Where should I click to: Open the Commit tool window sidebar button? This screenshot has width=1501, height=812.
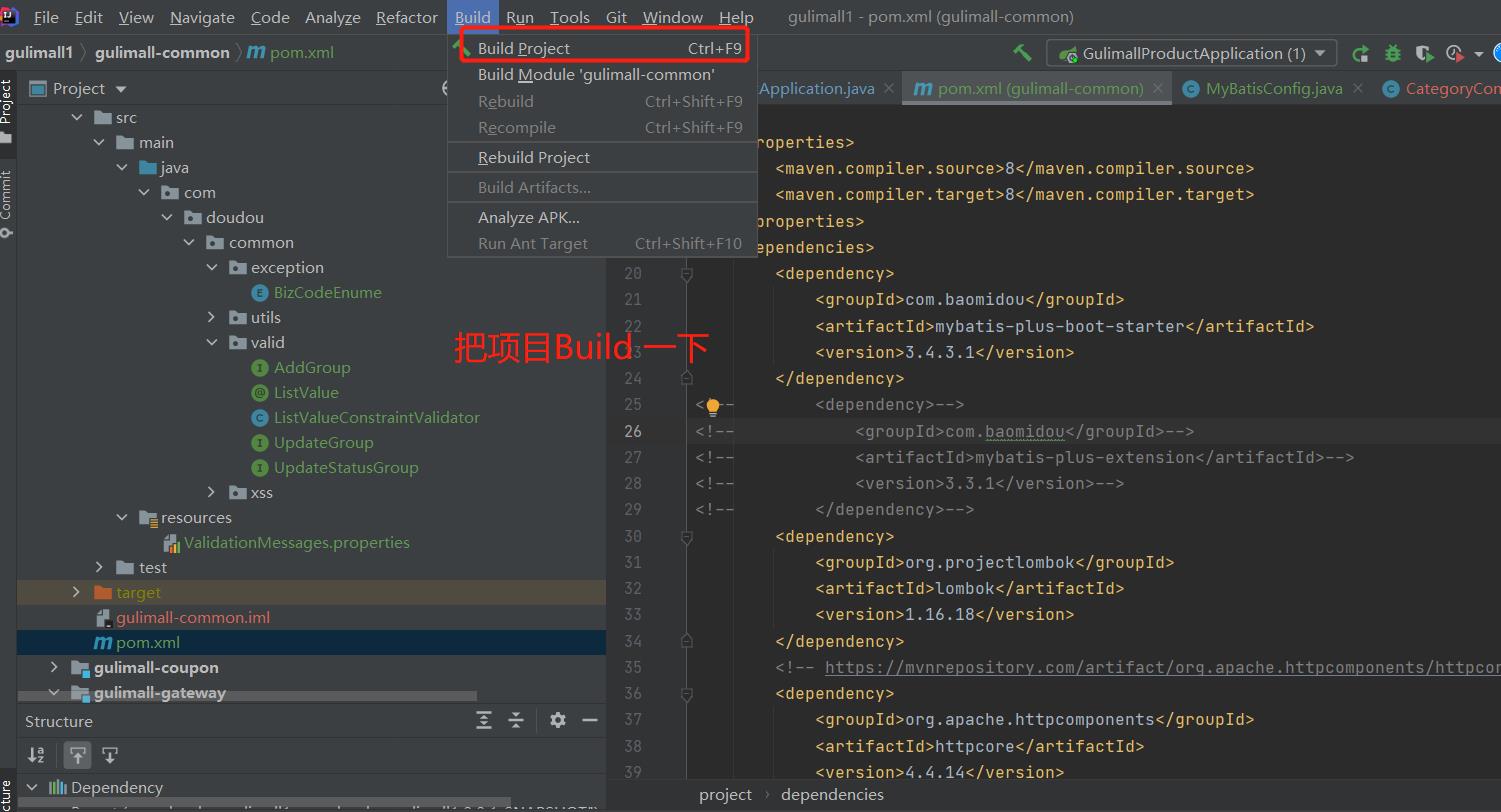coord(7,203)
